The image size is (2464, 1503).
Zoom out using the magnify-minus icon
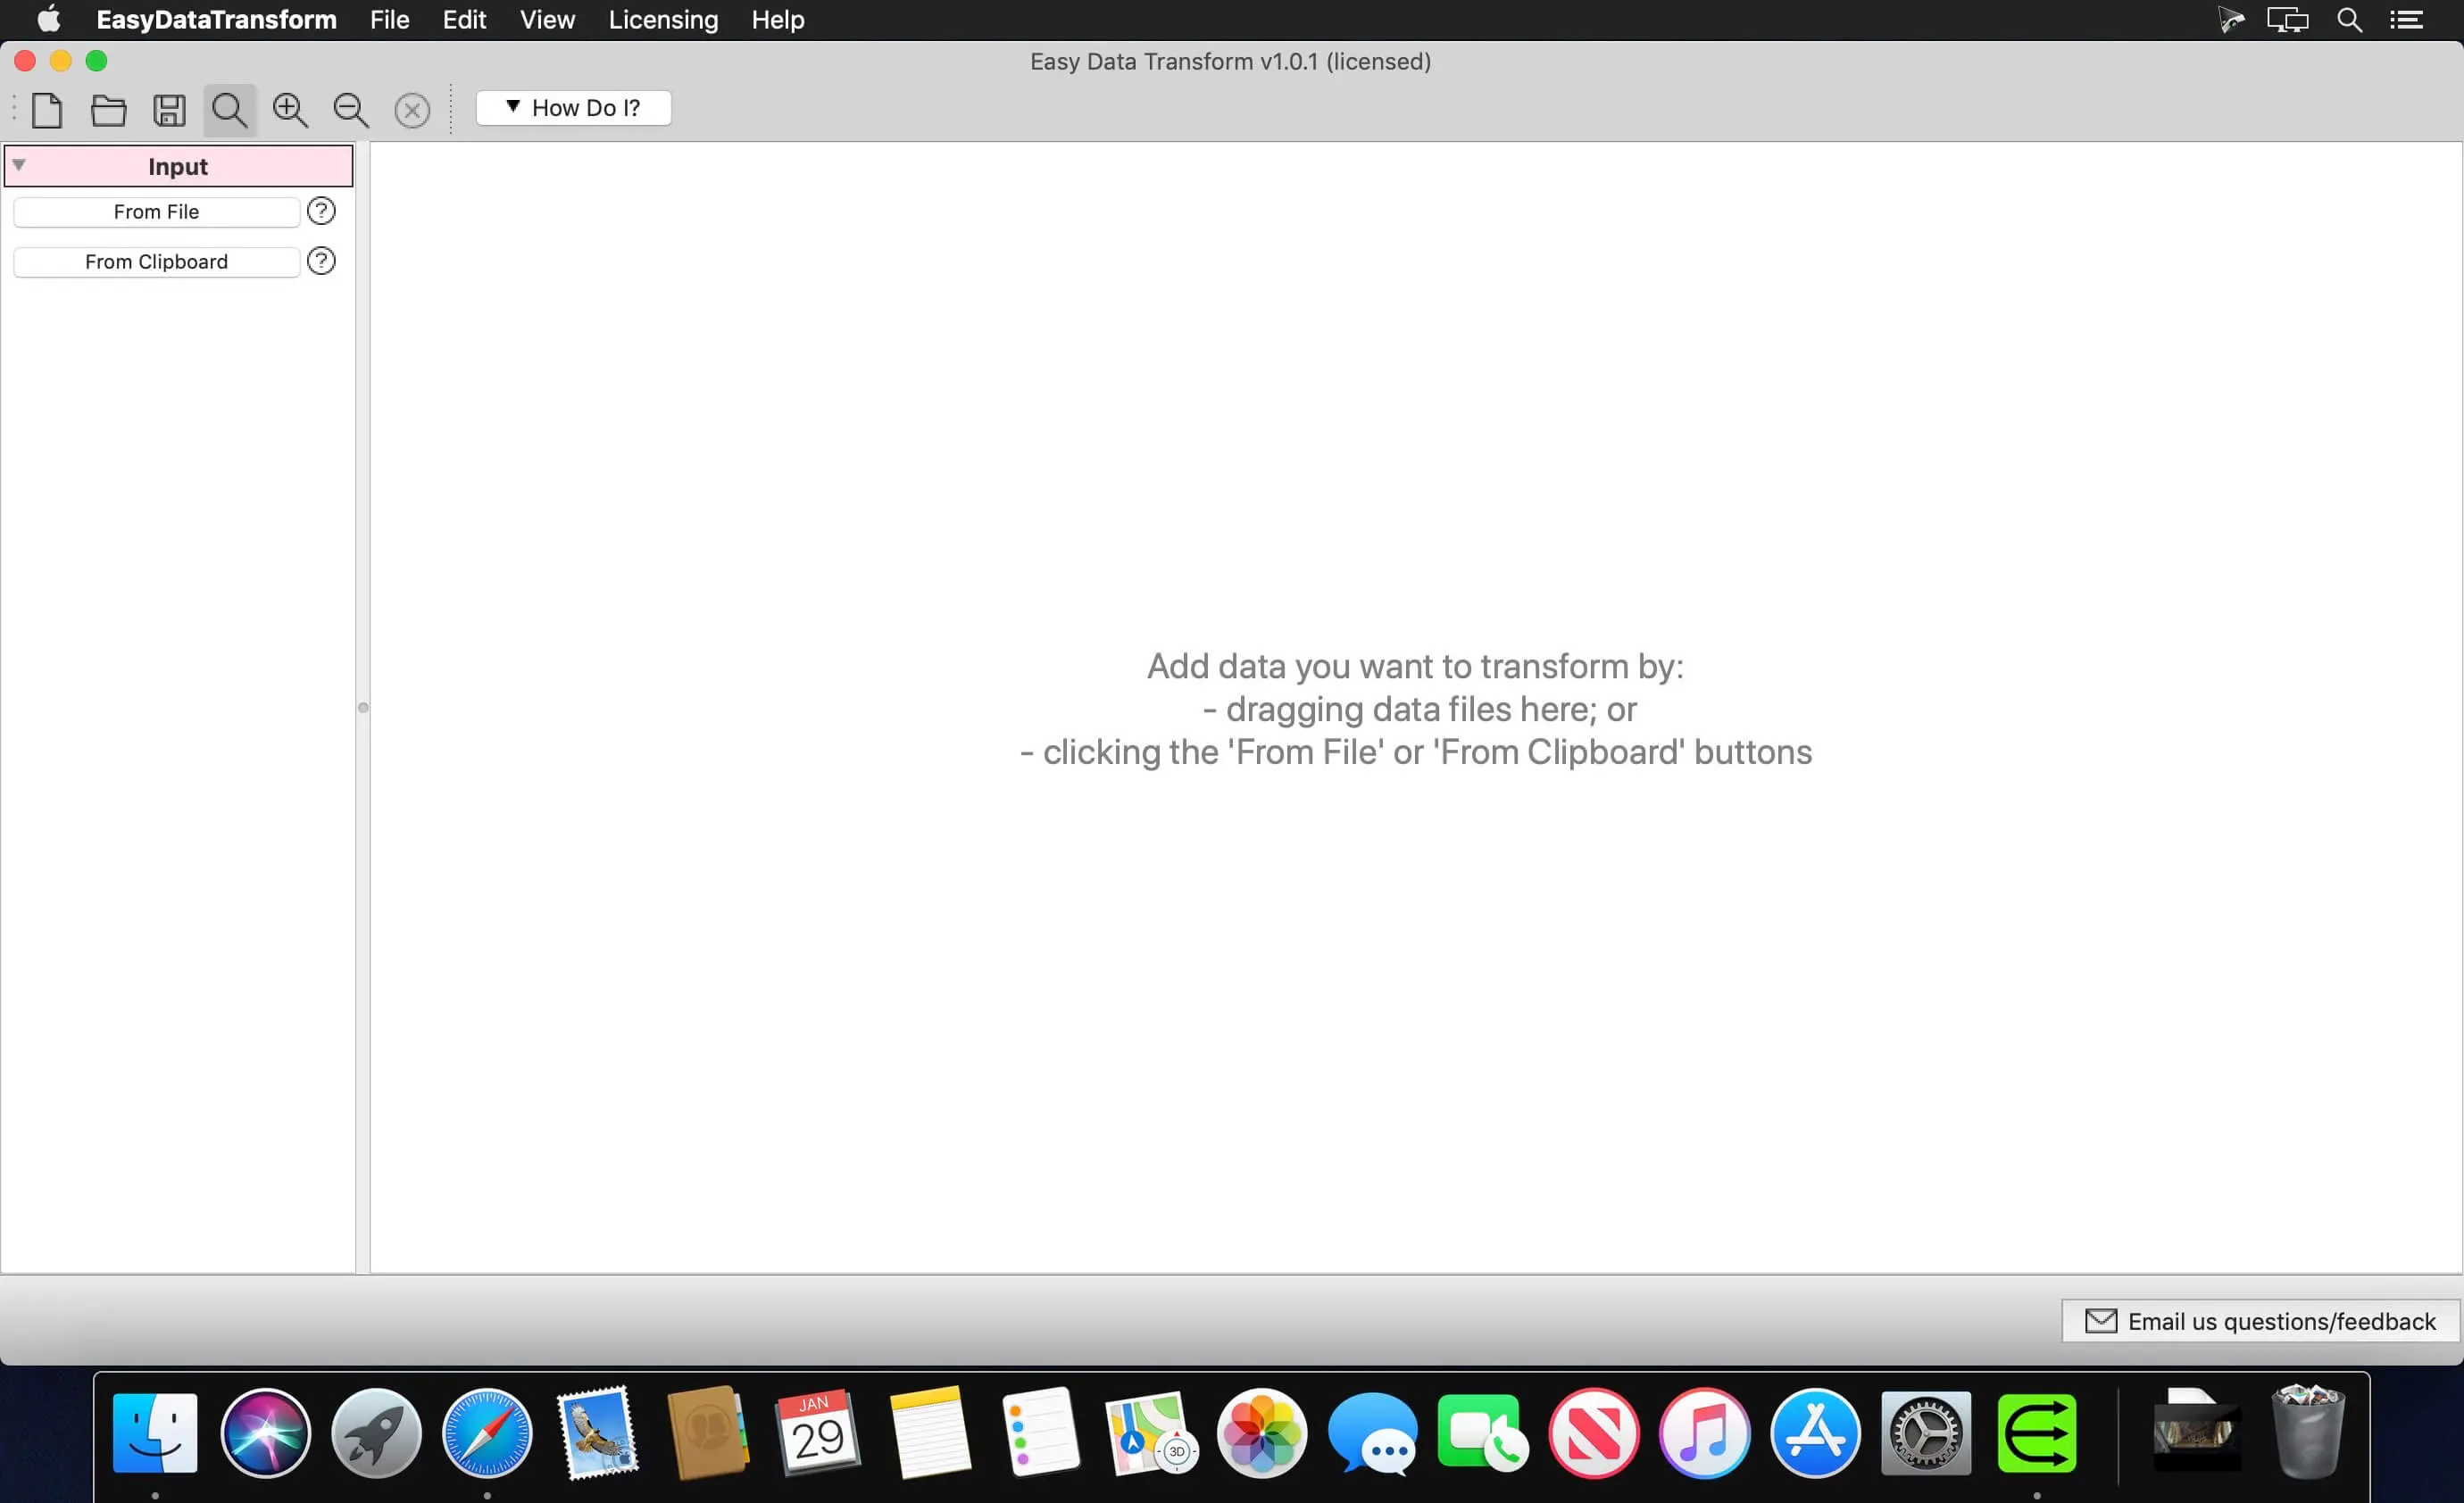[348, 109]
